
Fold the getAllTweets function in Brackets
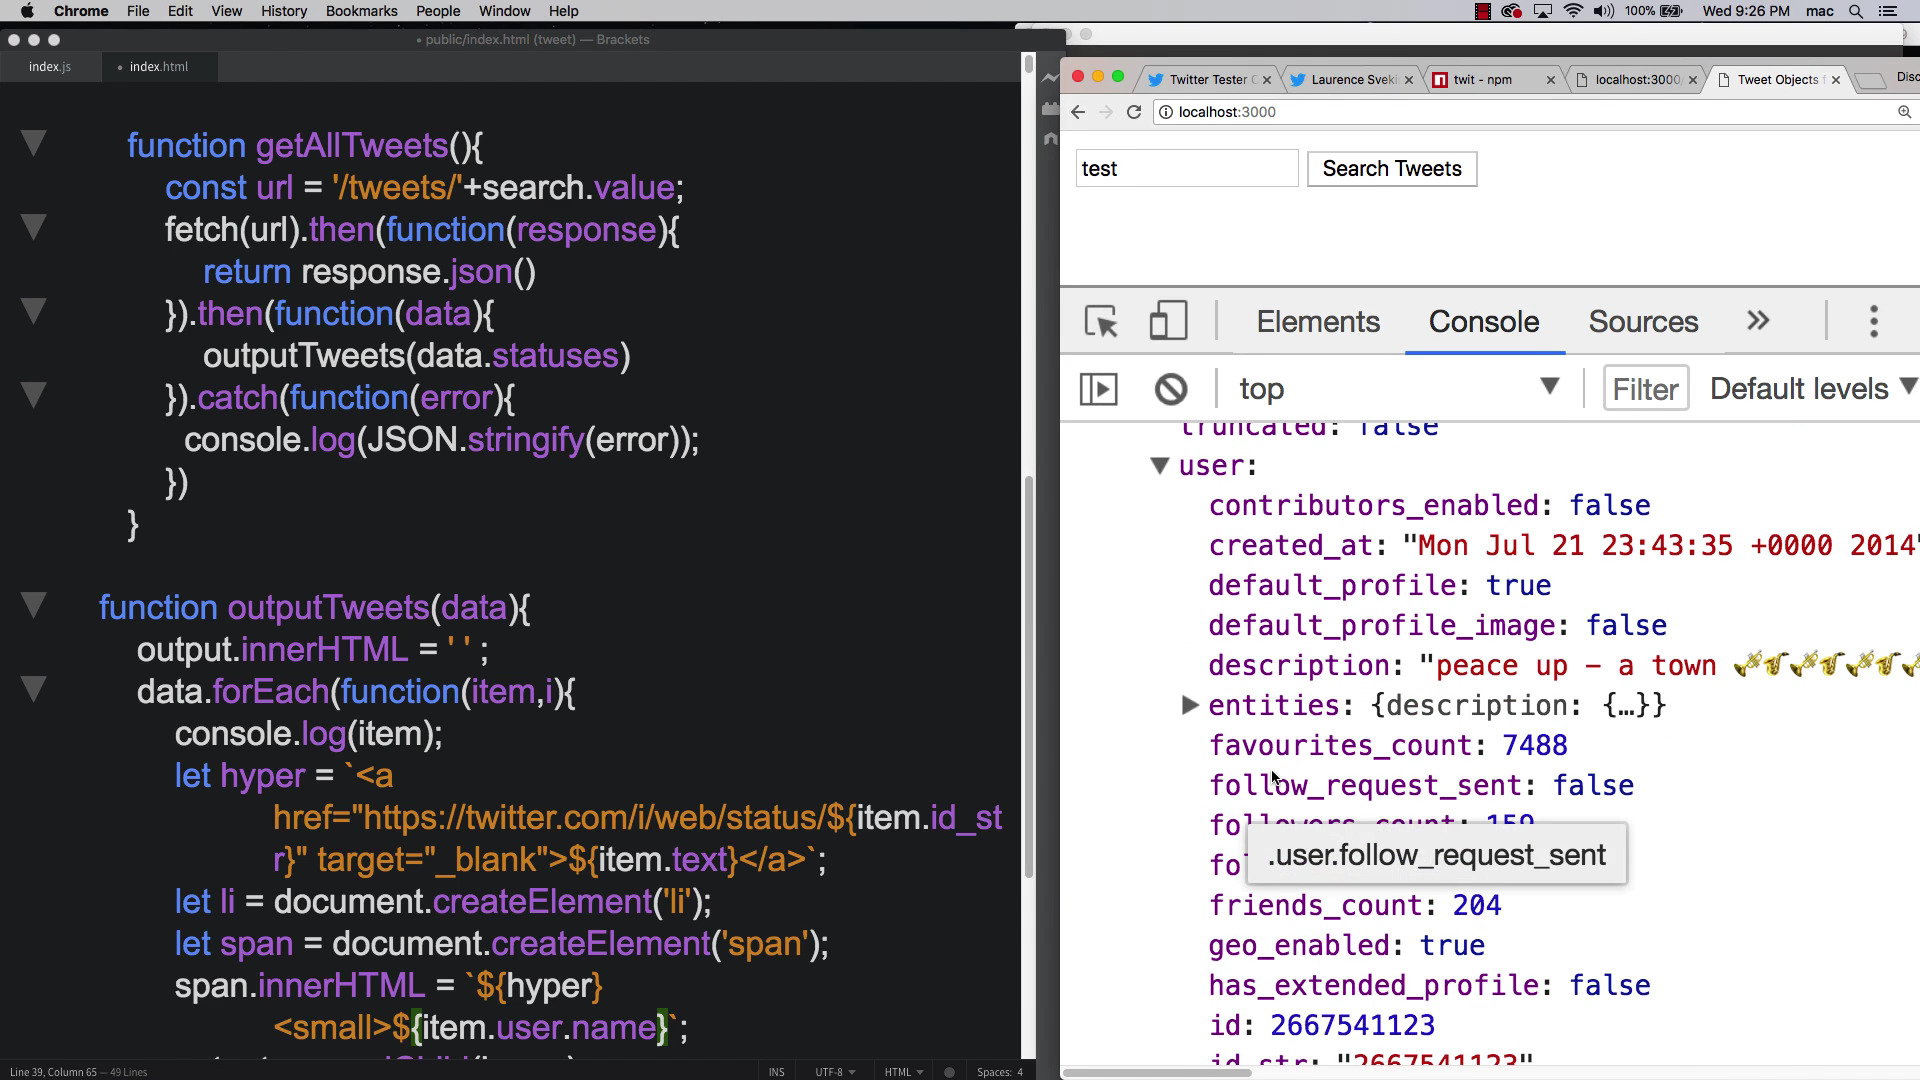coord(33,144)
